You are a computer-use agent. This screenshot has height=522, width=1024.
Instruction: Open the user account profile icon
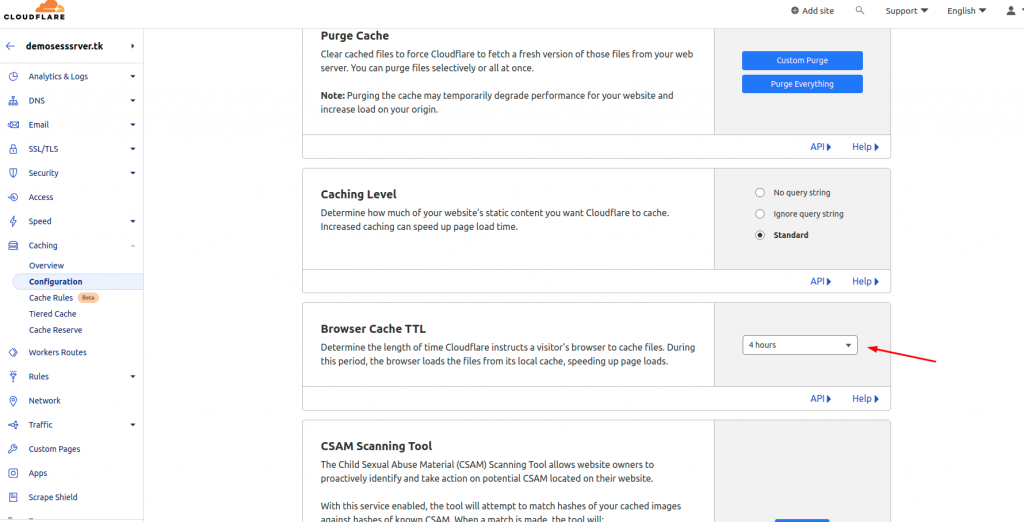coord(1011,10)
